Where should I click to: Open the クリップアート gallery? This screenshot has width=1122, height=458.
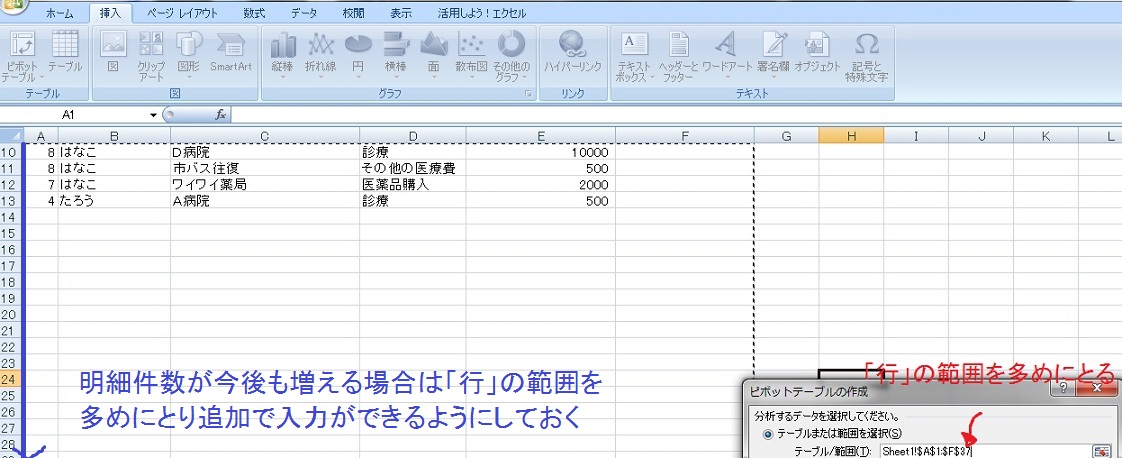tap(151, 57)
